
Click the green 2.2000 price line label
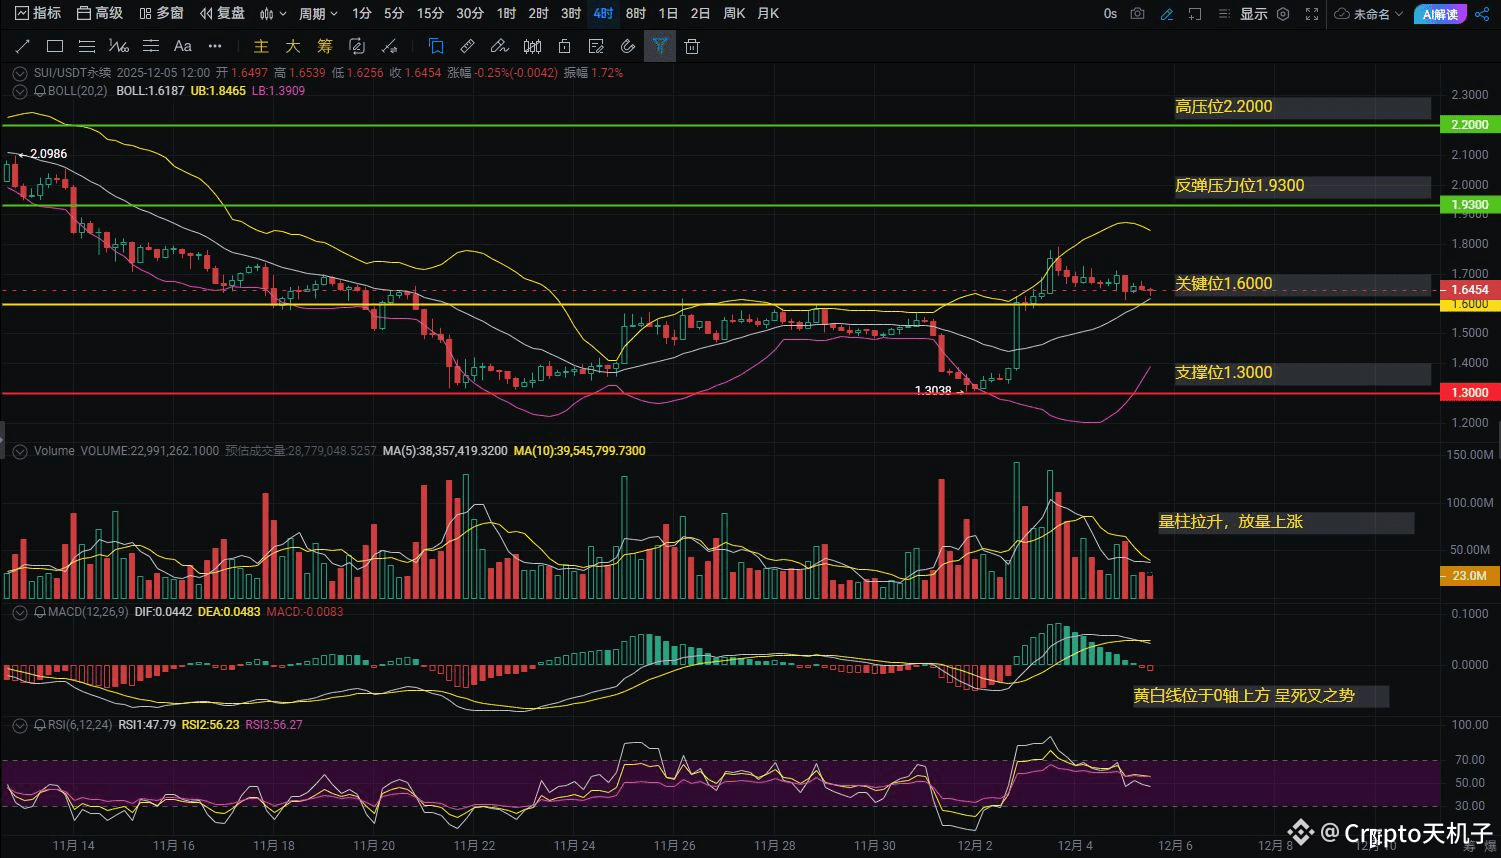pos(1469,125)
